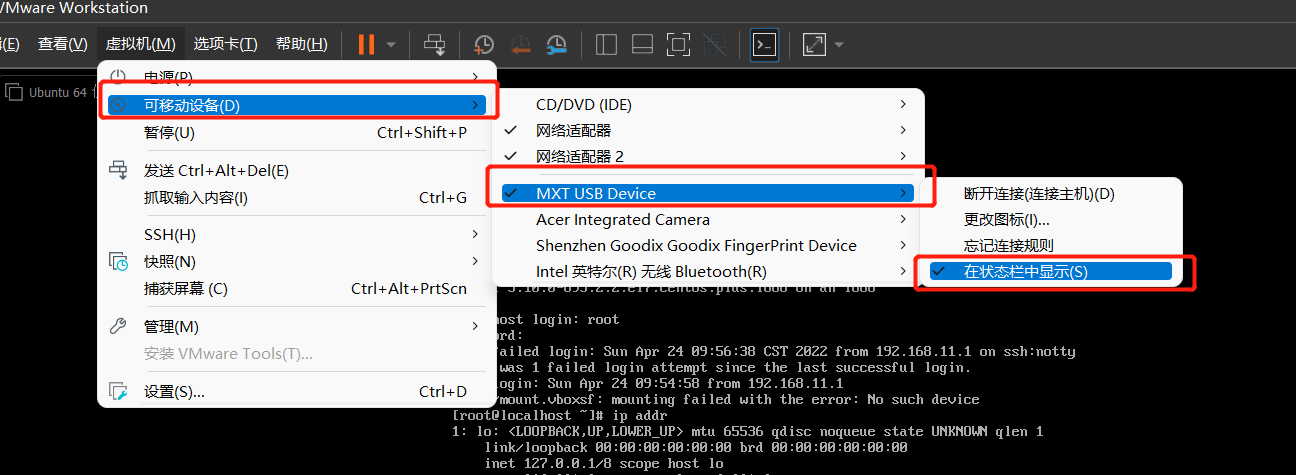This screenshot has height=475, width=1296.
Task: Open Acer Integrated Camera submenu
Action: pos(707,220)
